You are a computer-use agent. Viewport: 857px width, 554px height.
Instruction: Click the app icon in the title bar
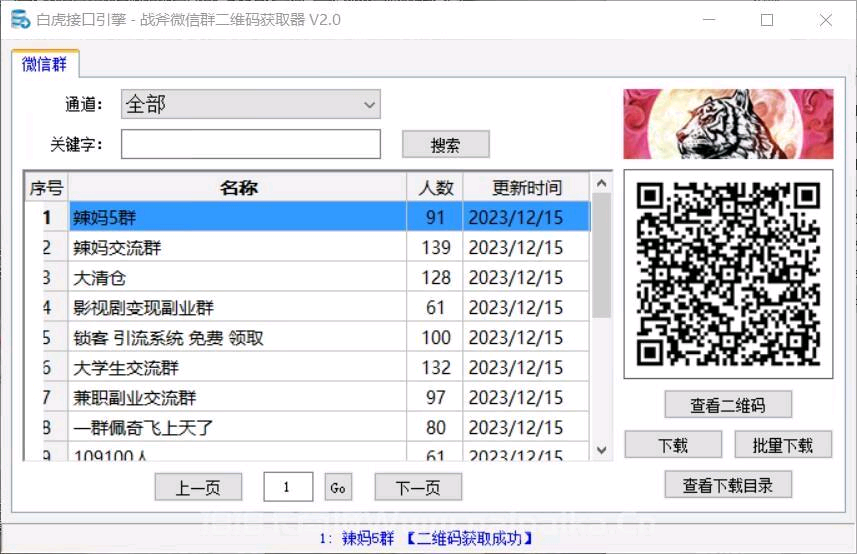pos(19,19)
